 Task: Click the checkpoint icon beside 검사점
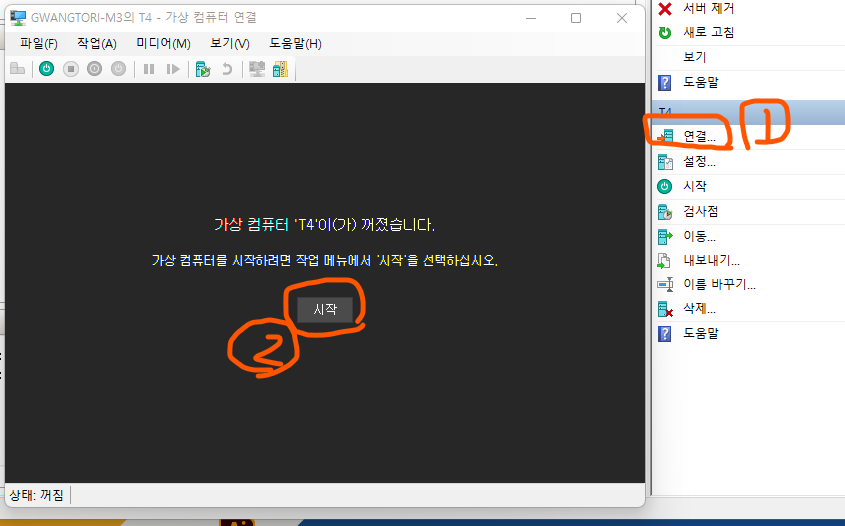tap(665, 212)
